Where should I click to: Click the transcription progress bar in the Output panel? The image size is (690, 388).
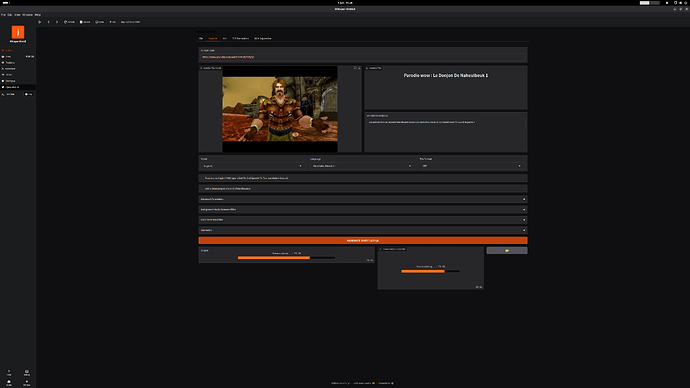pyautogui.click(x=286, y=258)
